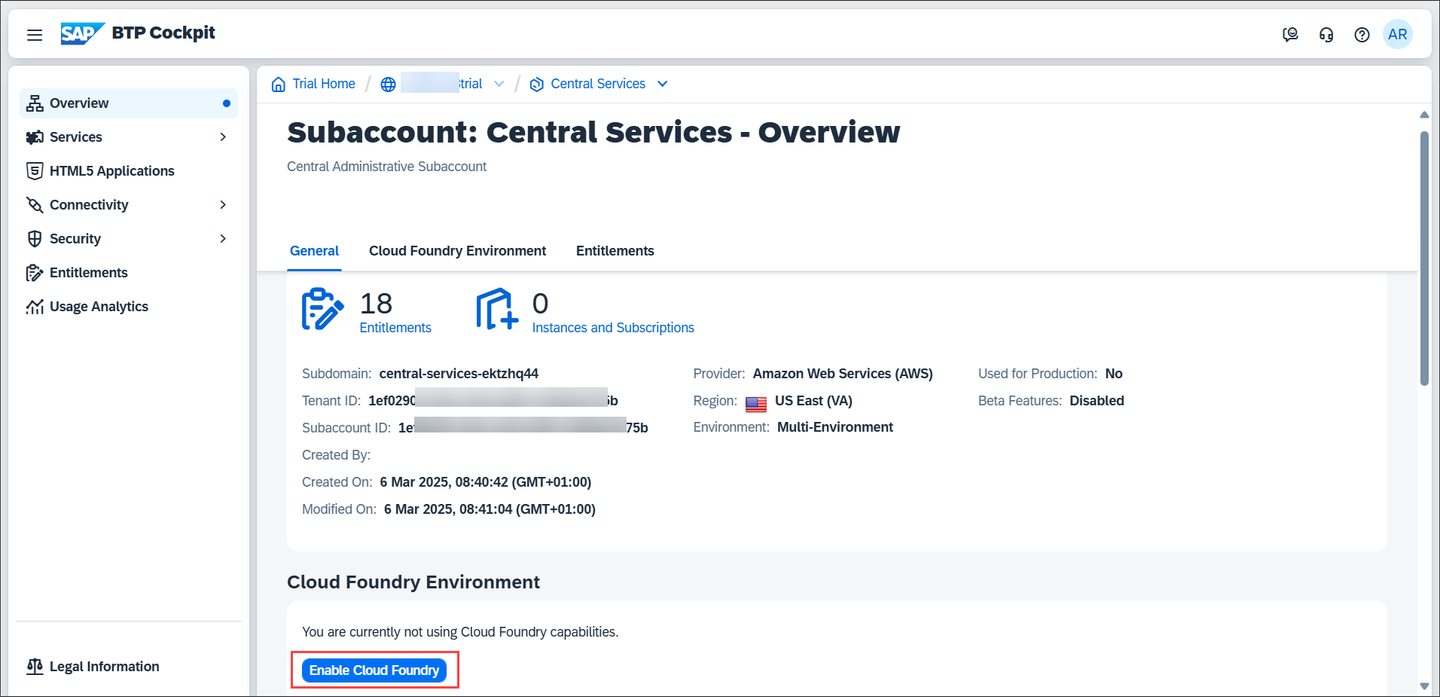The height and width of the screenshot is (697, 1440).
Task: Switch to the Entitlements tab
Action: [615, 251]
